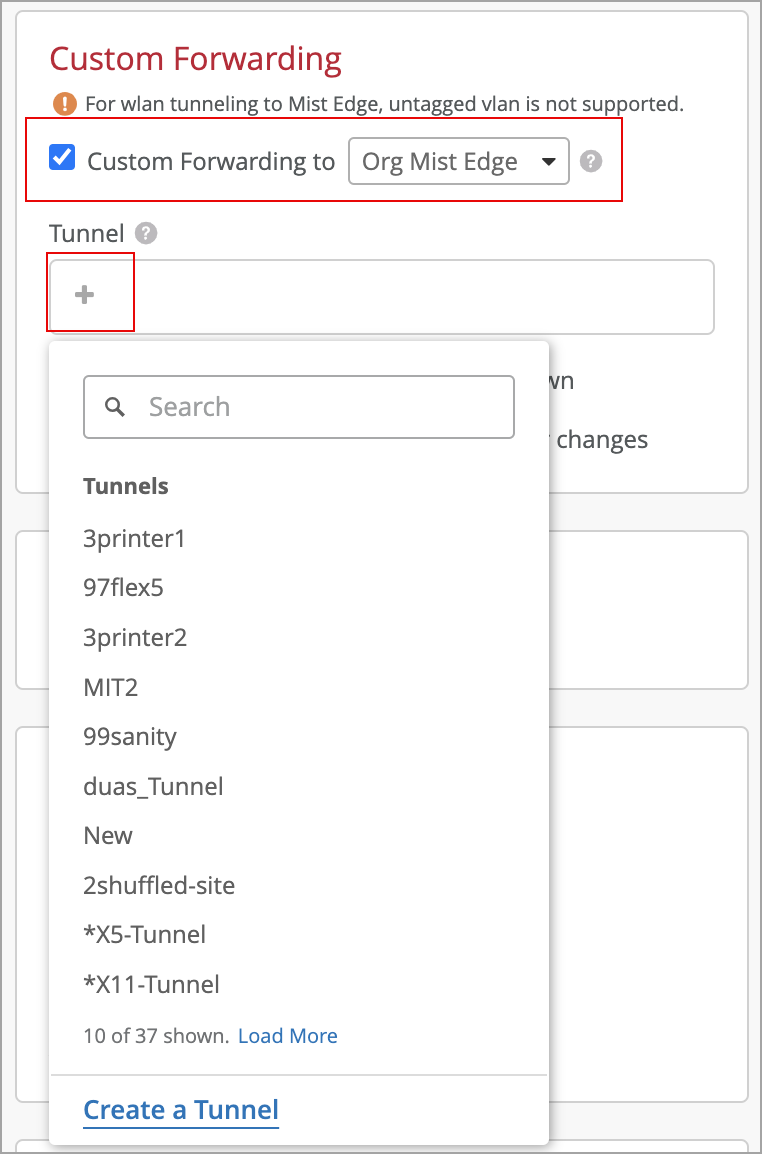Image resolution: width=762 pixels, height=1154 pixels.
Task: Select the *X5-Tunnel entry
Action: (x=145, y=935)
